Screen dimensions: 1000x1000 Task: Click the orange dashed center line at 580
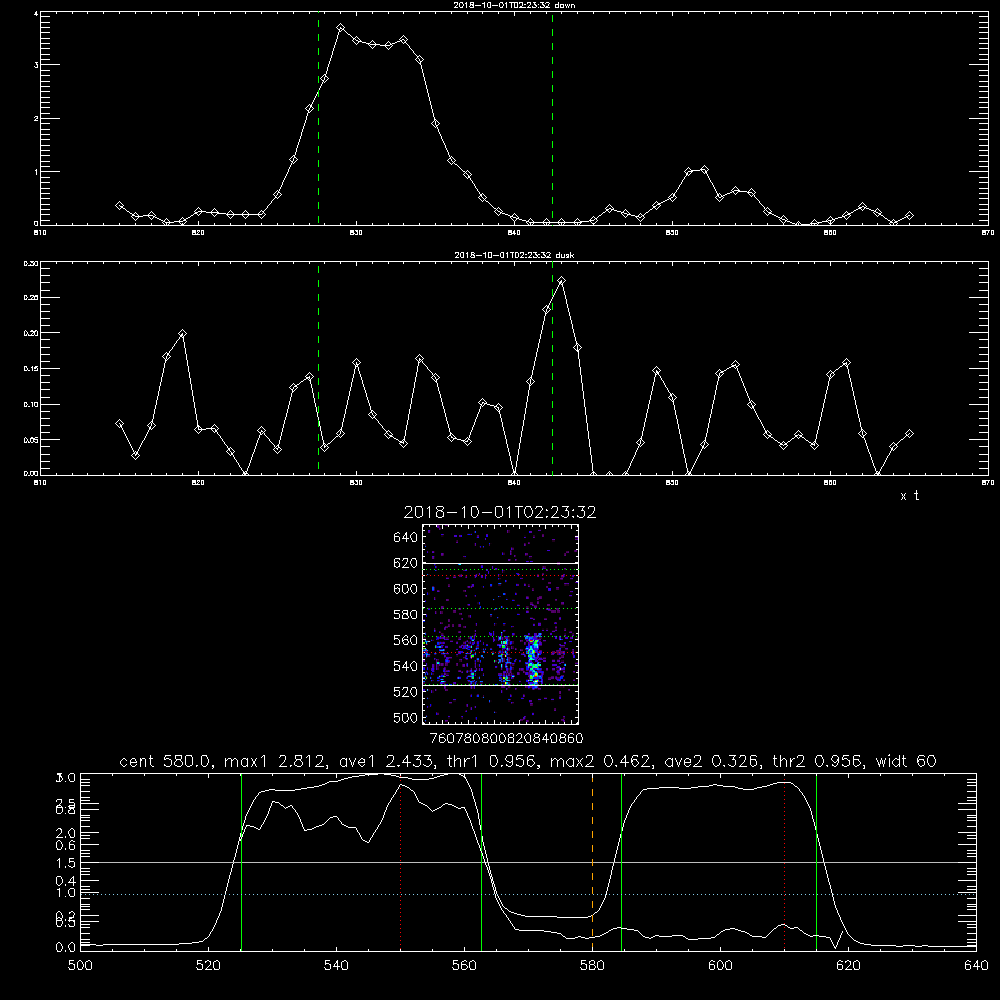[592, 861]
